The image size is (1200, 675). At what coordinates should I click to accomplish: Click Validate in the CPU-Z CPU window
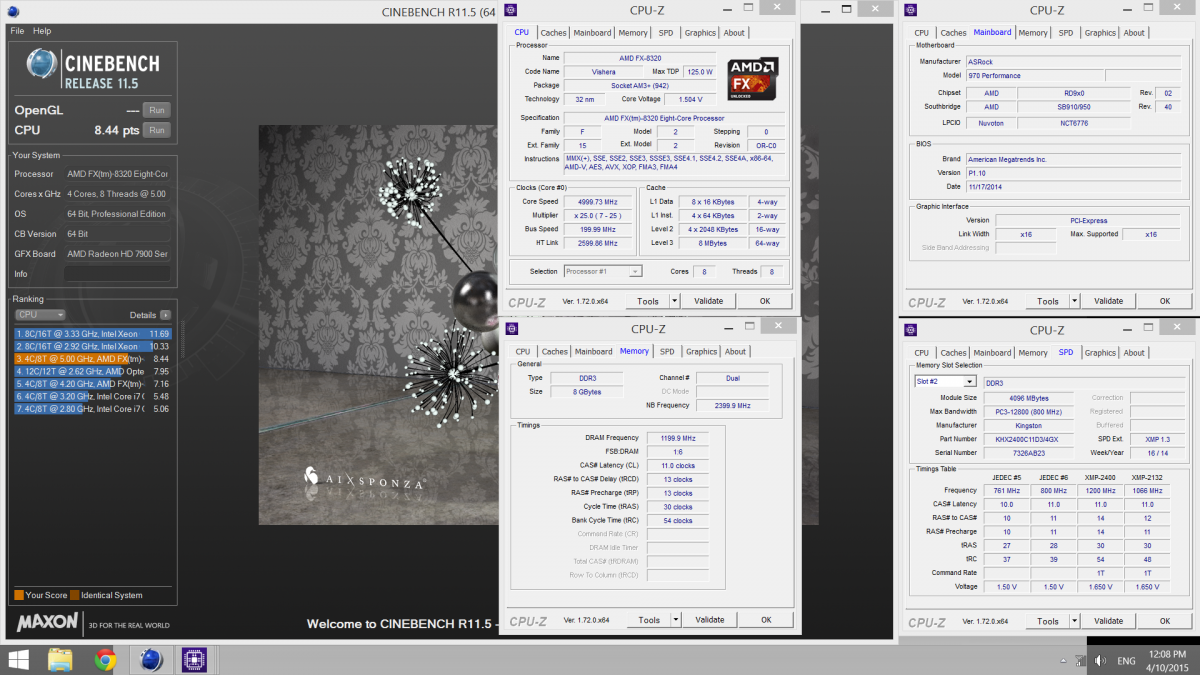pos(709,301)
